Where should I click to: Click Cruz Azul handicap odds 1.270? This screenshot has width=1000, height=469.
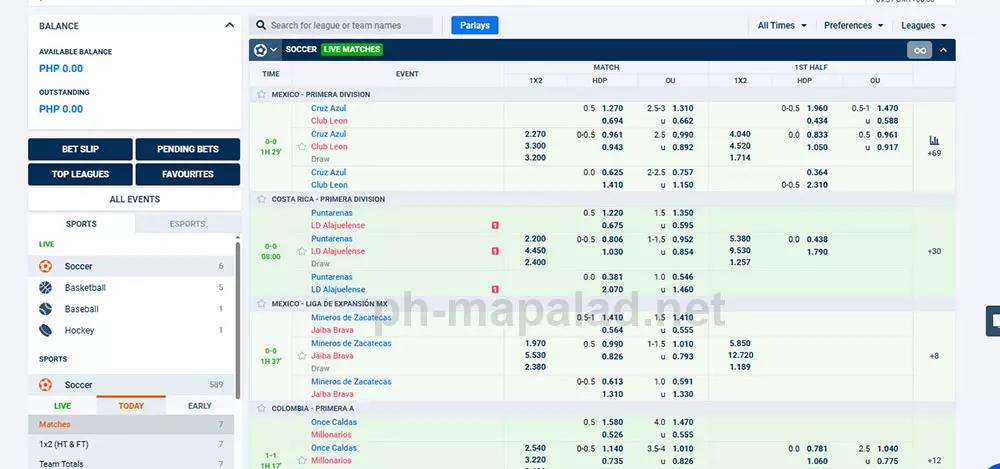pyautogui.click(x=612, y=108)
